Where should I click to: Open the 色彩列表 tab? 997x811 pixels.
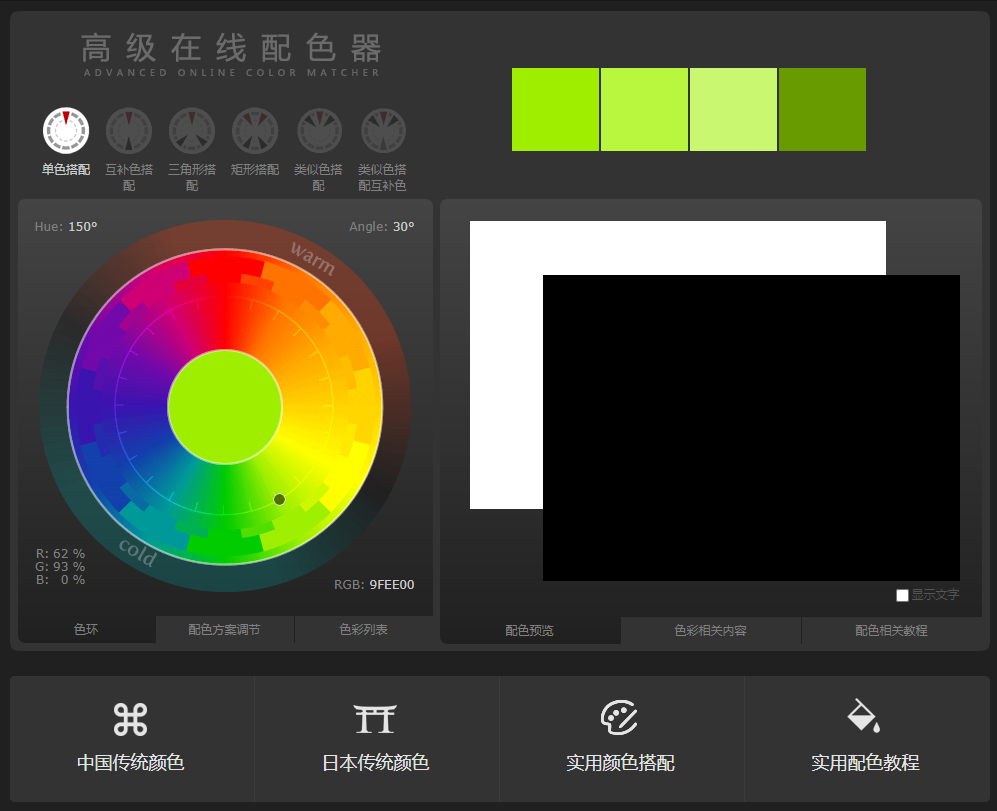(364, 629)
